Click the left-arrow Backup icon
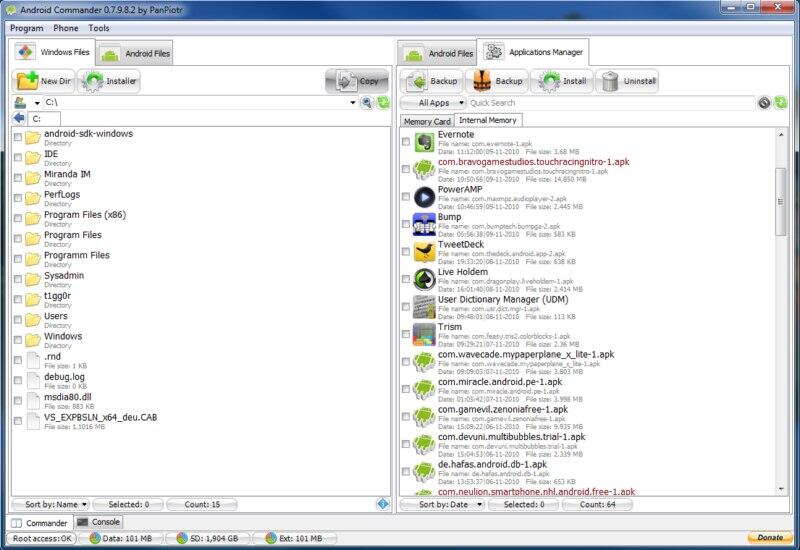The height and width of the screenshot is (550, 800). (x=416, y=81)
